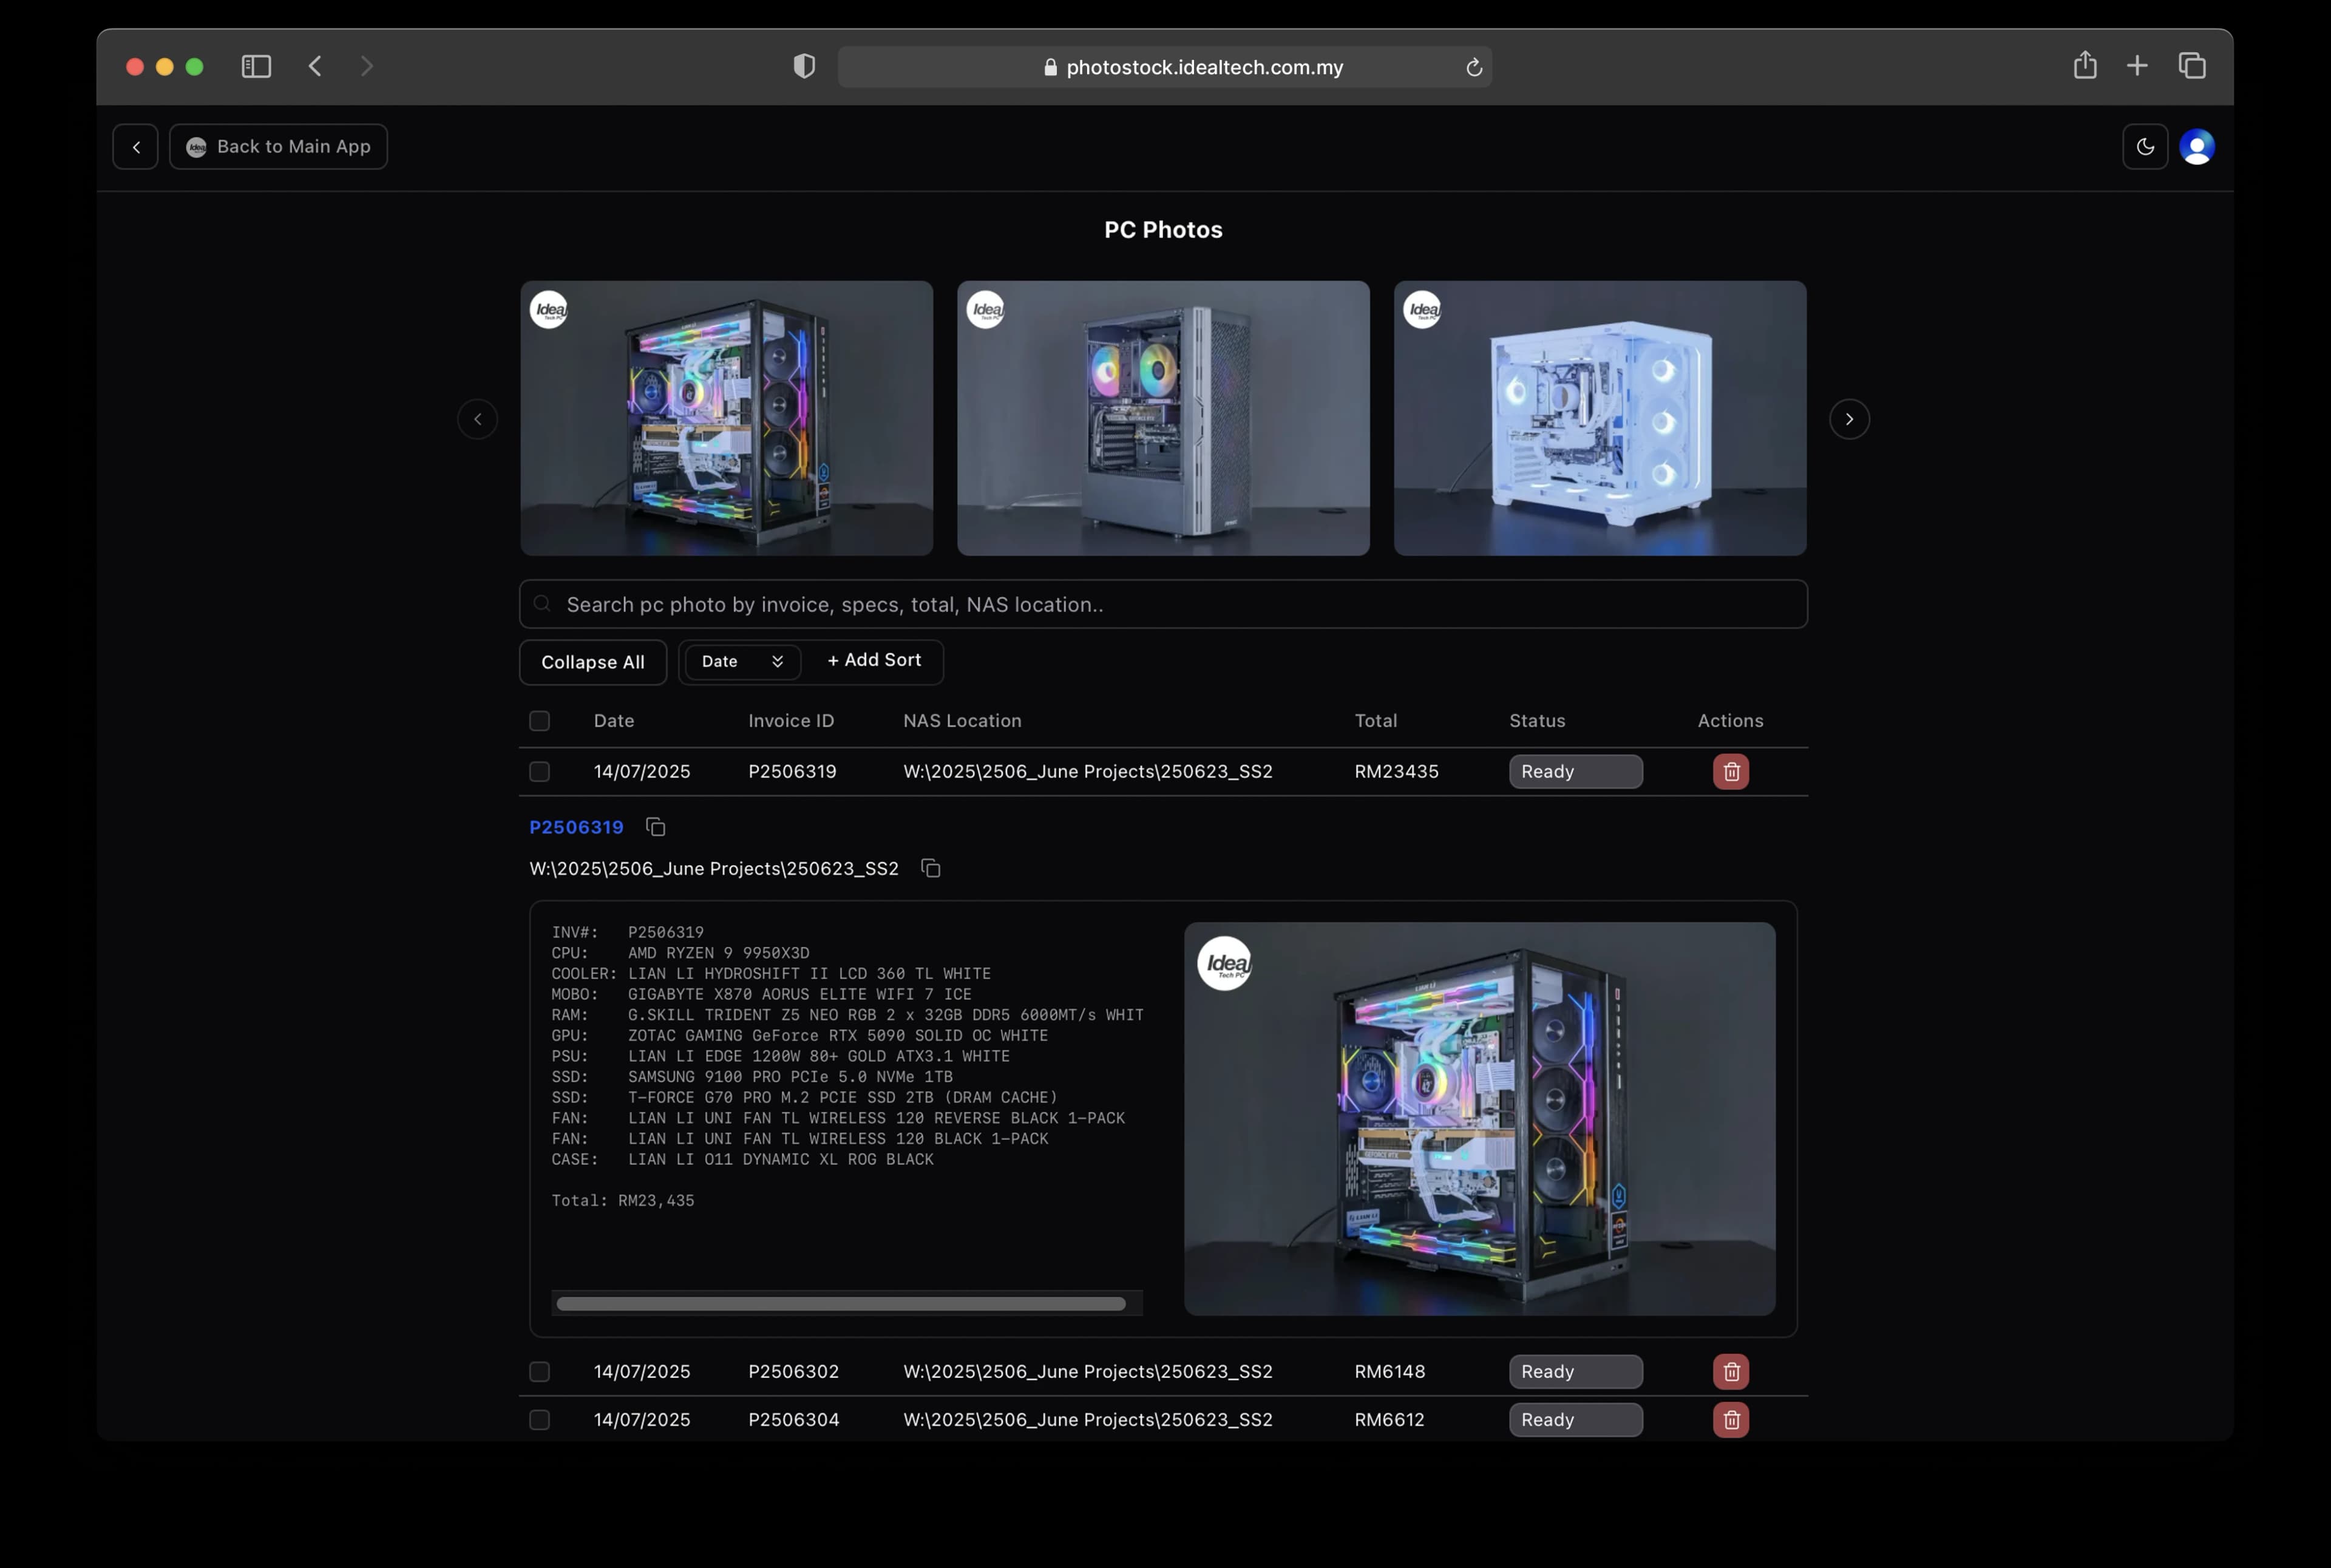
Task: Click the RM6612 total cell
Action: click(1389, 1420)
